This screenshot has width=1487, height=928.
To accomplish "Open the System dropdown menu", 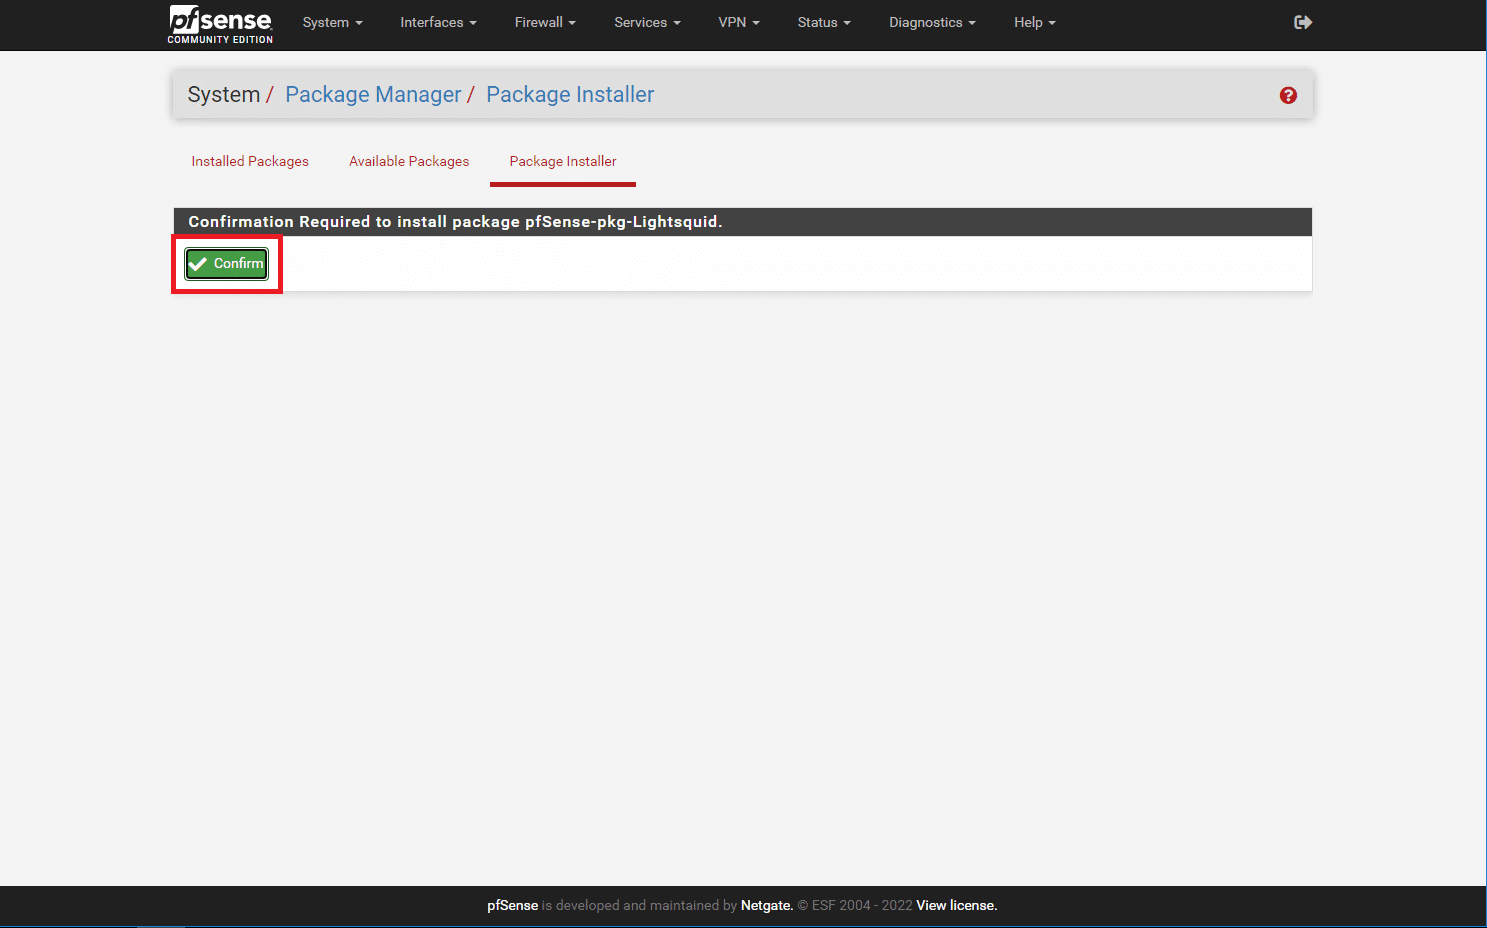I will pyautogui.click(x=332, y=22).
